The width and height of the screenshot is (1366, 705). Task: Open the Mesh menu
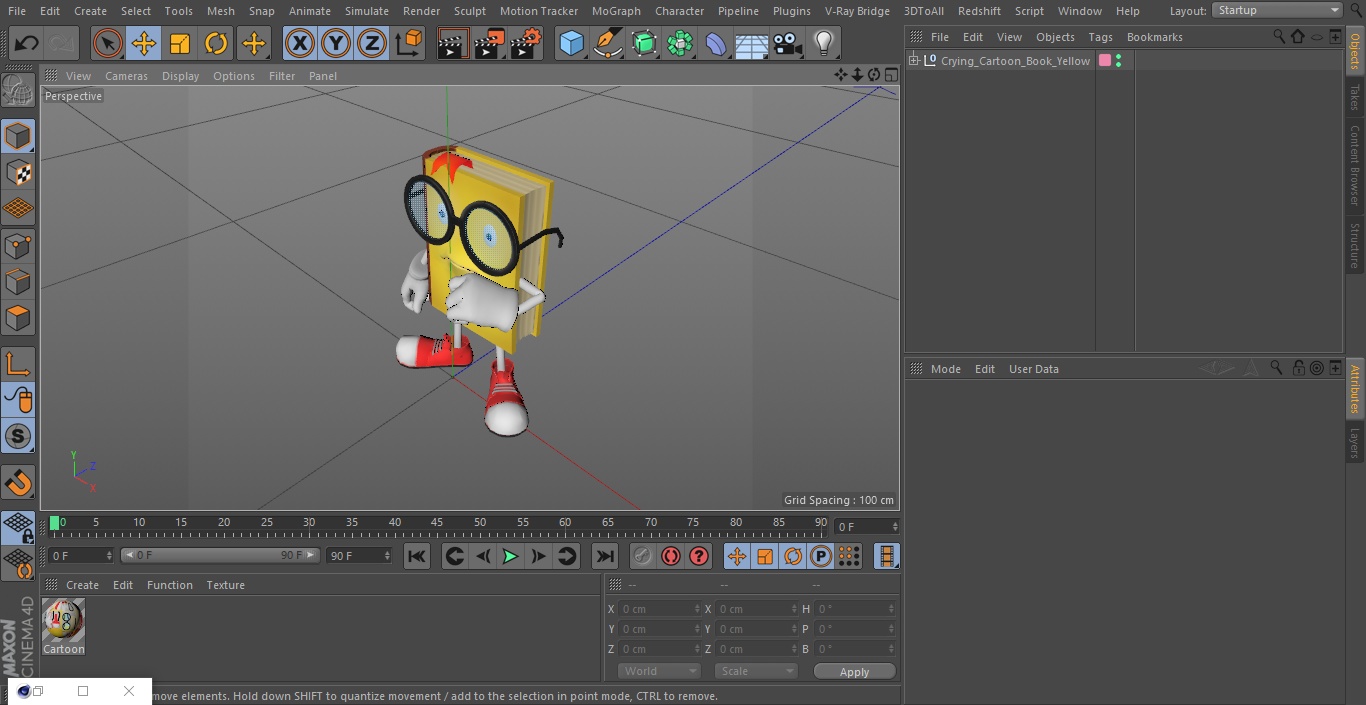[221, 11]
